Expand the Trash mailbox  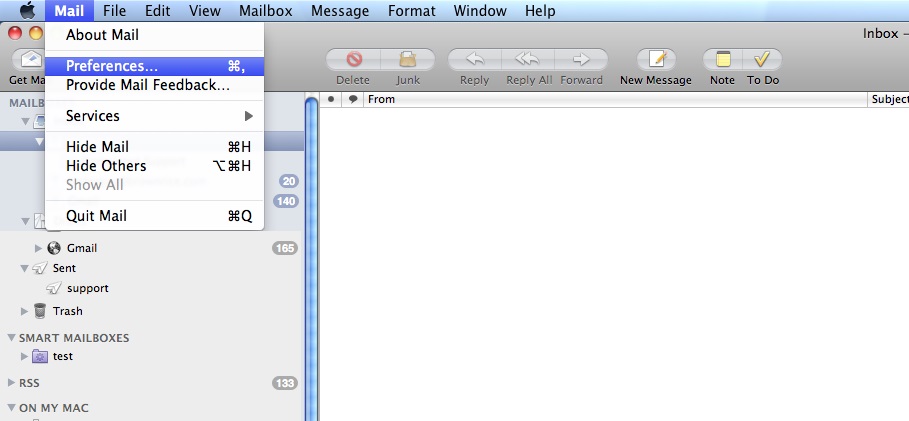pyautogui.click(x=24, y=311)
